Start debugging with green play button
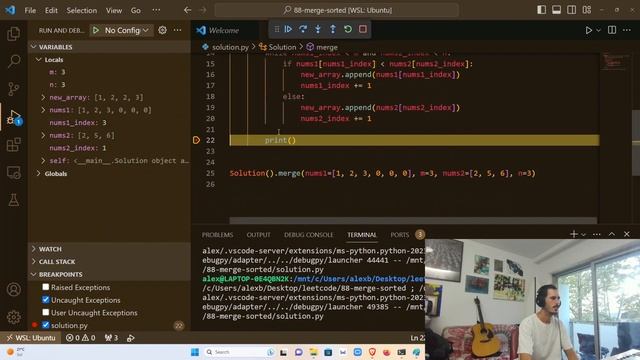 coord(96,30)
